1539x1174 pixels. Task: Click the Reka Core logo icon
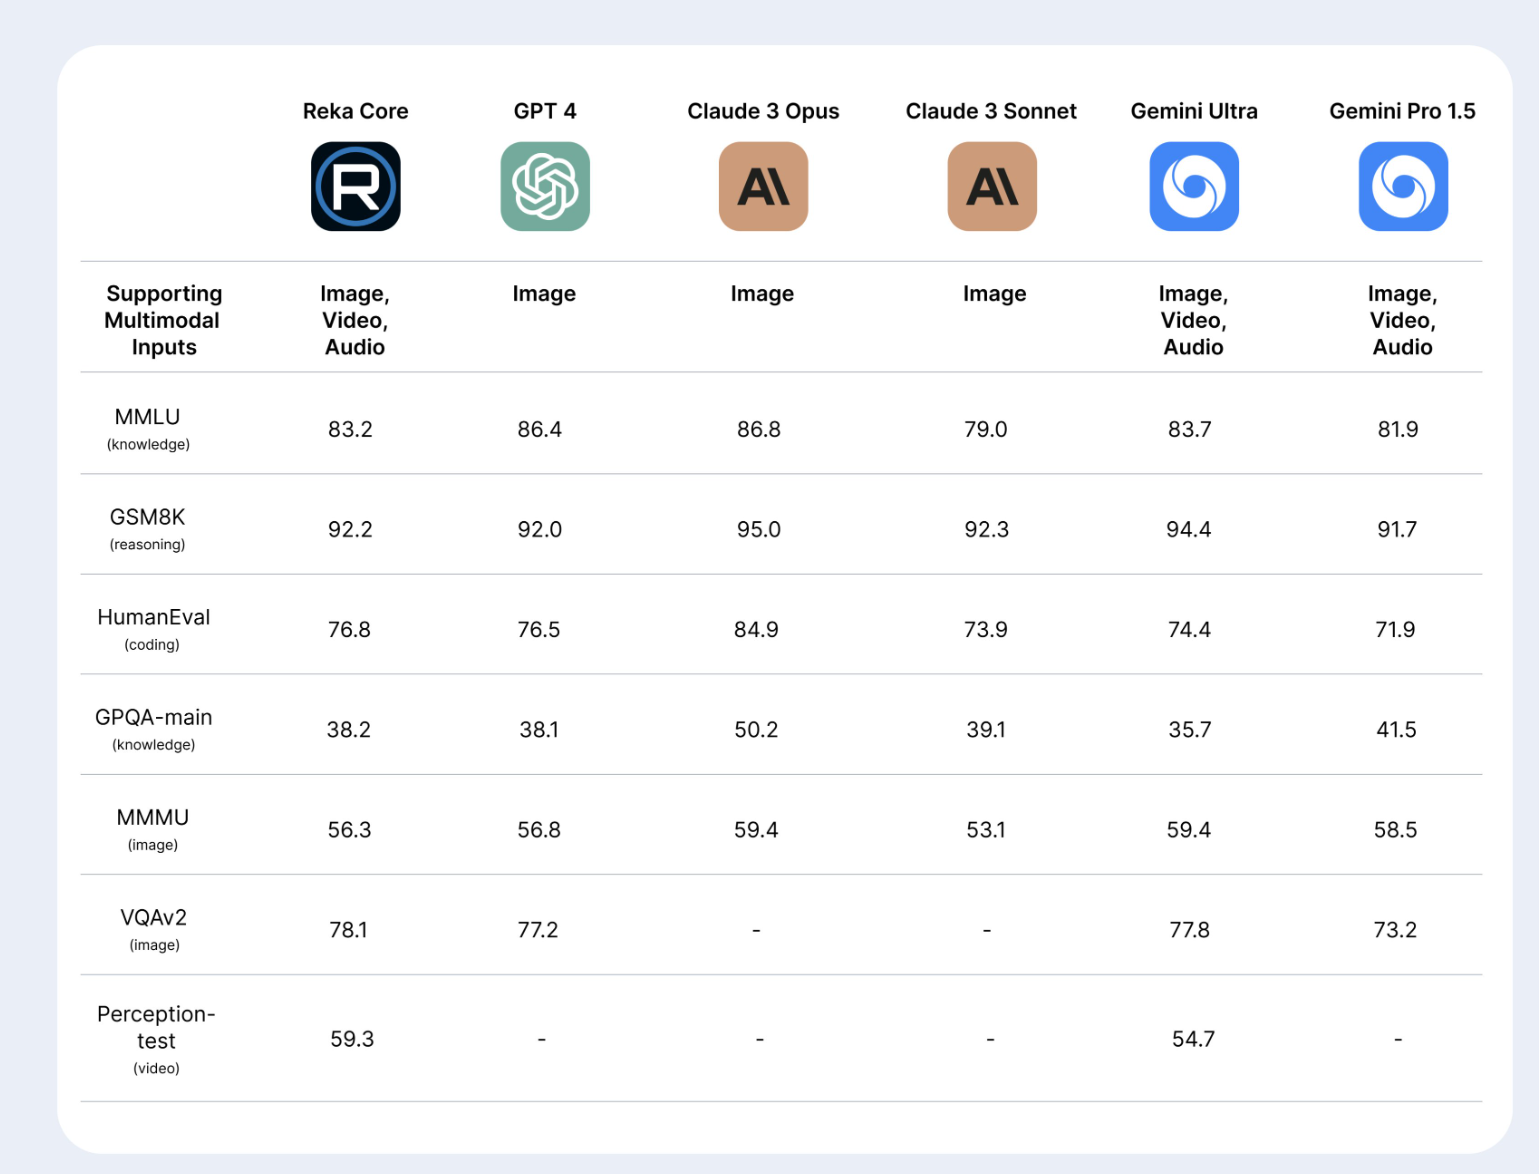click(356, 186)
